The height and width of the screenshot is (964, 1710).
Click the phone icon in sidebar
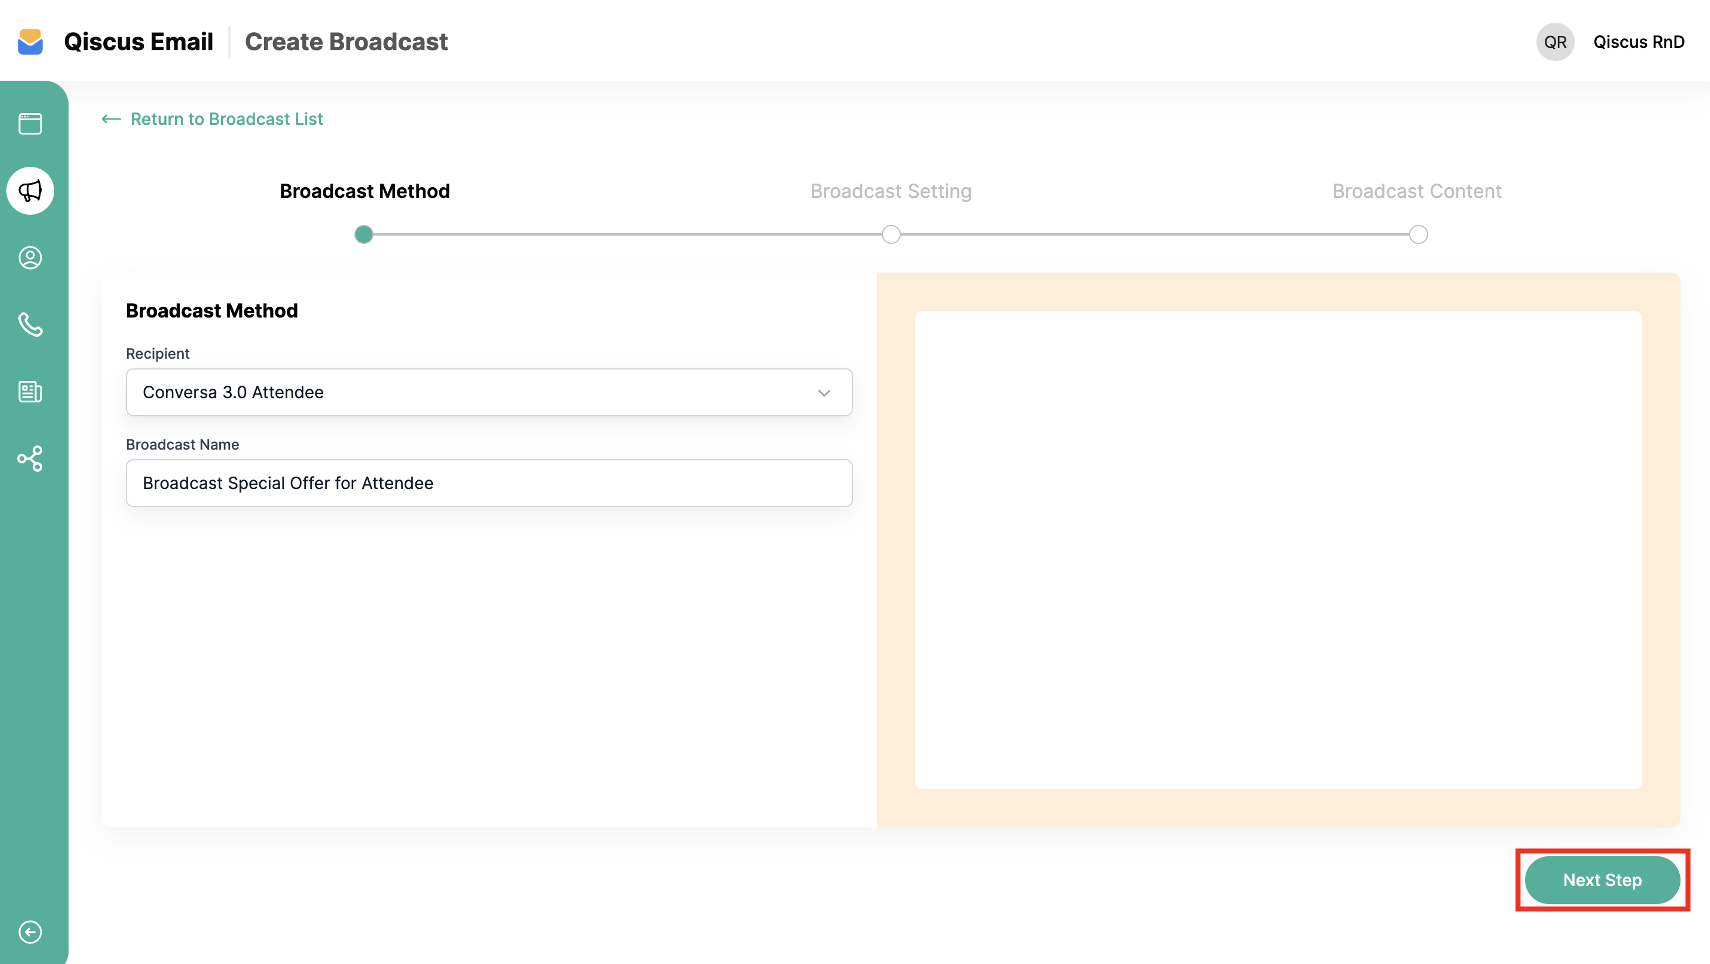click(x=30, y=325)
